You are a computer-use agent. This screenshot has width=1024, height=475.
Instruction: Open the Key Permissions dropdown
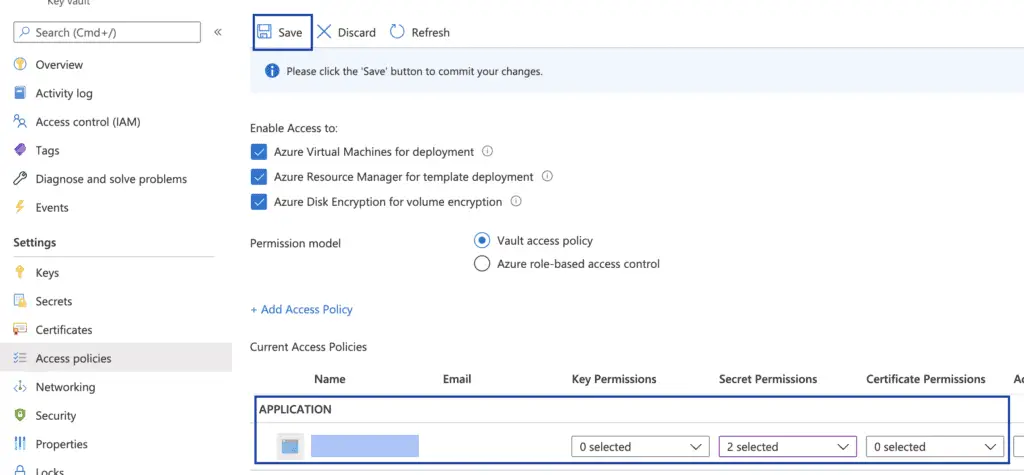(x=640, y=447)
